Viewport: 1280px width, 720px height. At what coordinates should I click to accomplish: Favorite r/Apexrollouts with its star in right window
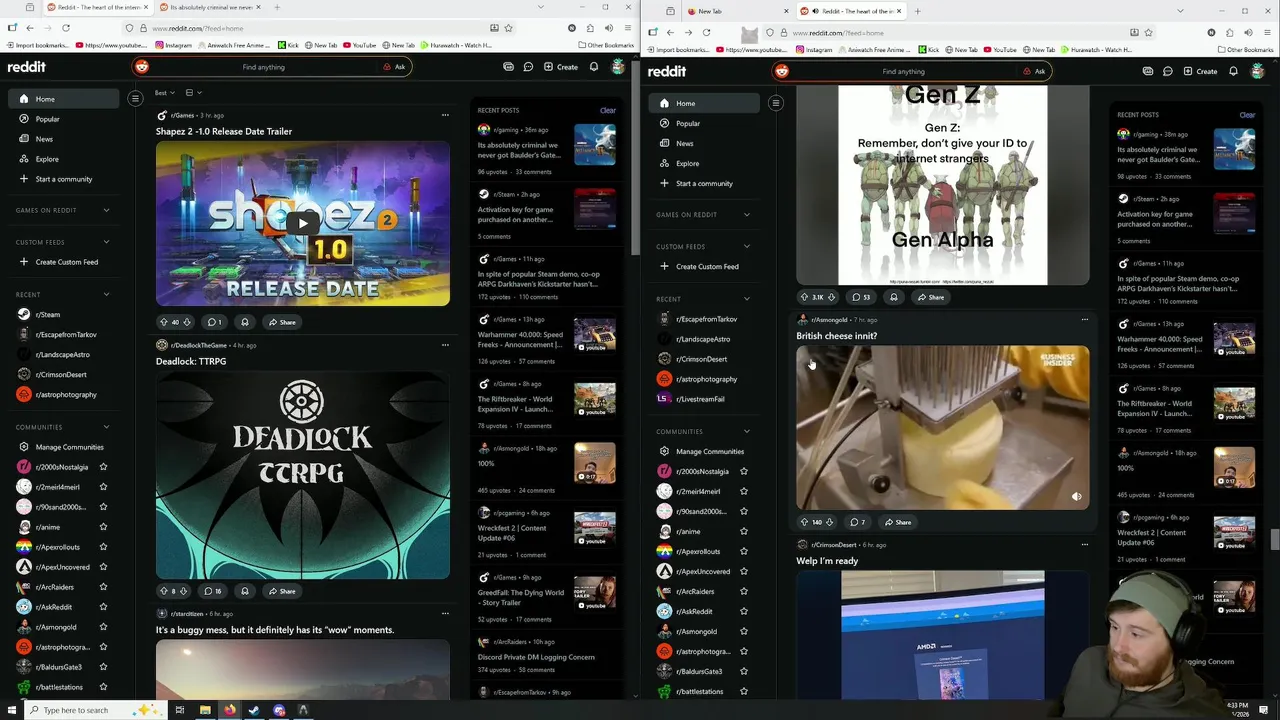[743, 551]
